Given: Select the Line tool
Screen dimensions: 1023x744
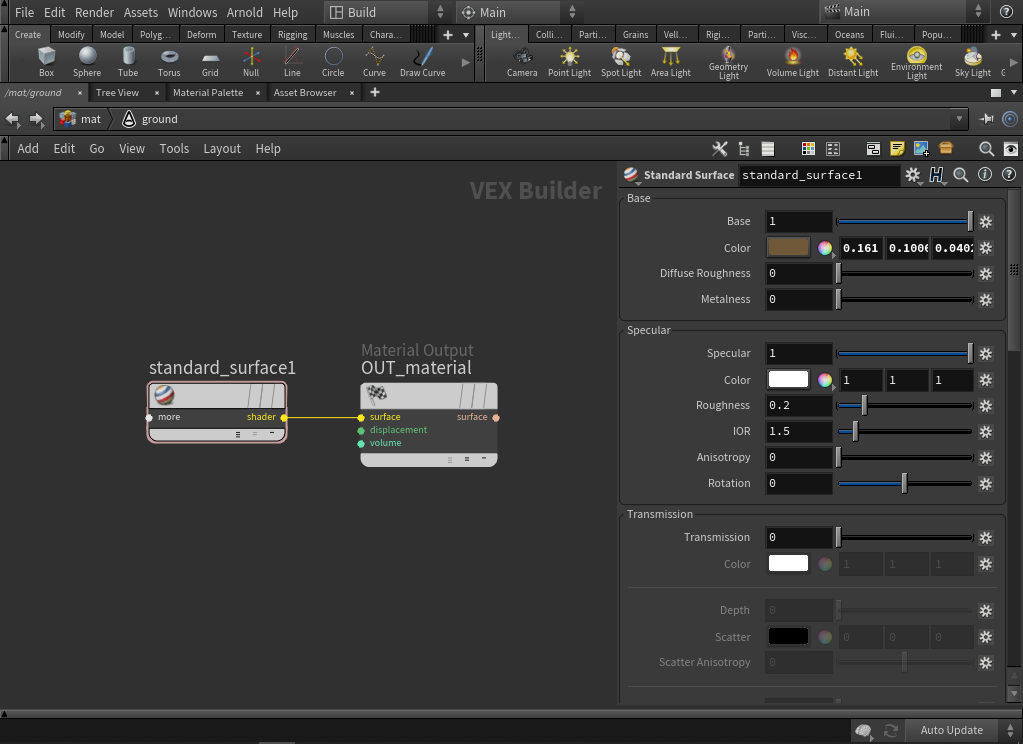Looking at the screenshot, I should click(292, 62).
